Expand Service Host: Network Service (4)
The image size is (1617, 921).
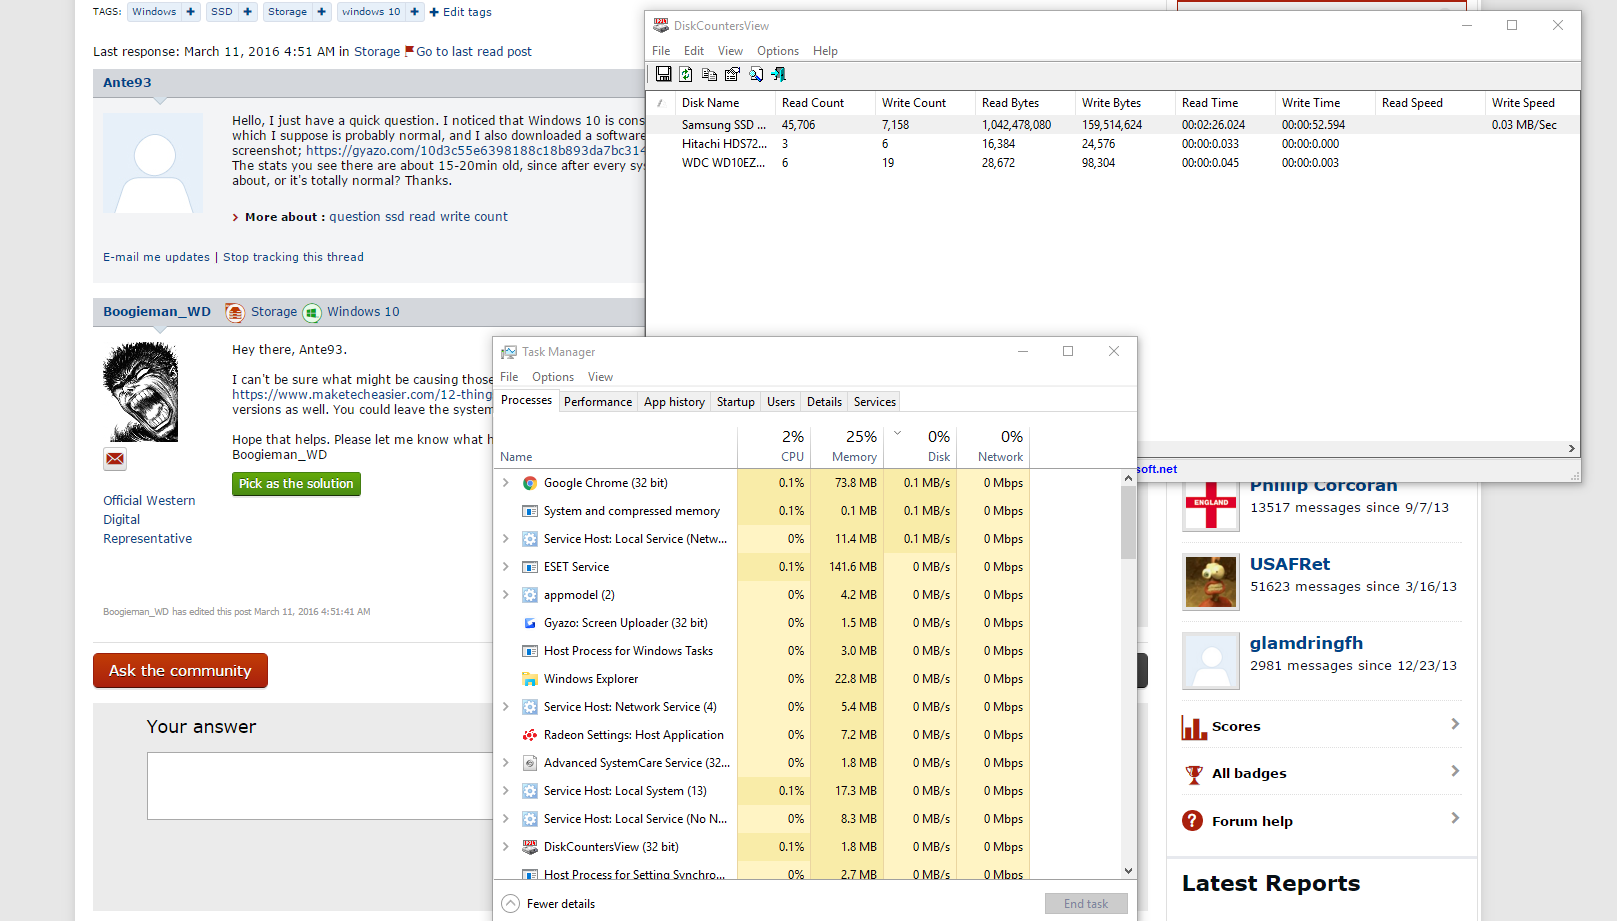tap(506, 707)
